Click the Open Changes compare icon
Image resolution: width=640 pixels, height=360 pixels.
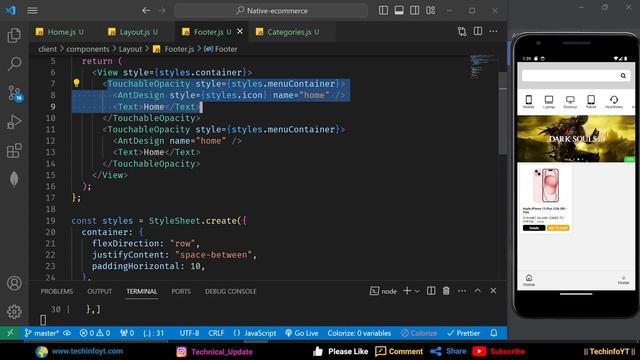[462, 31]
